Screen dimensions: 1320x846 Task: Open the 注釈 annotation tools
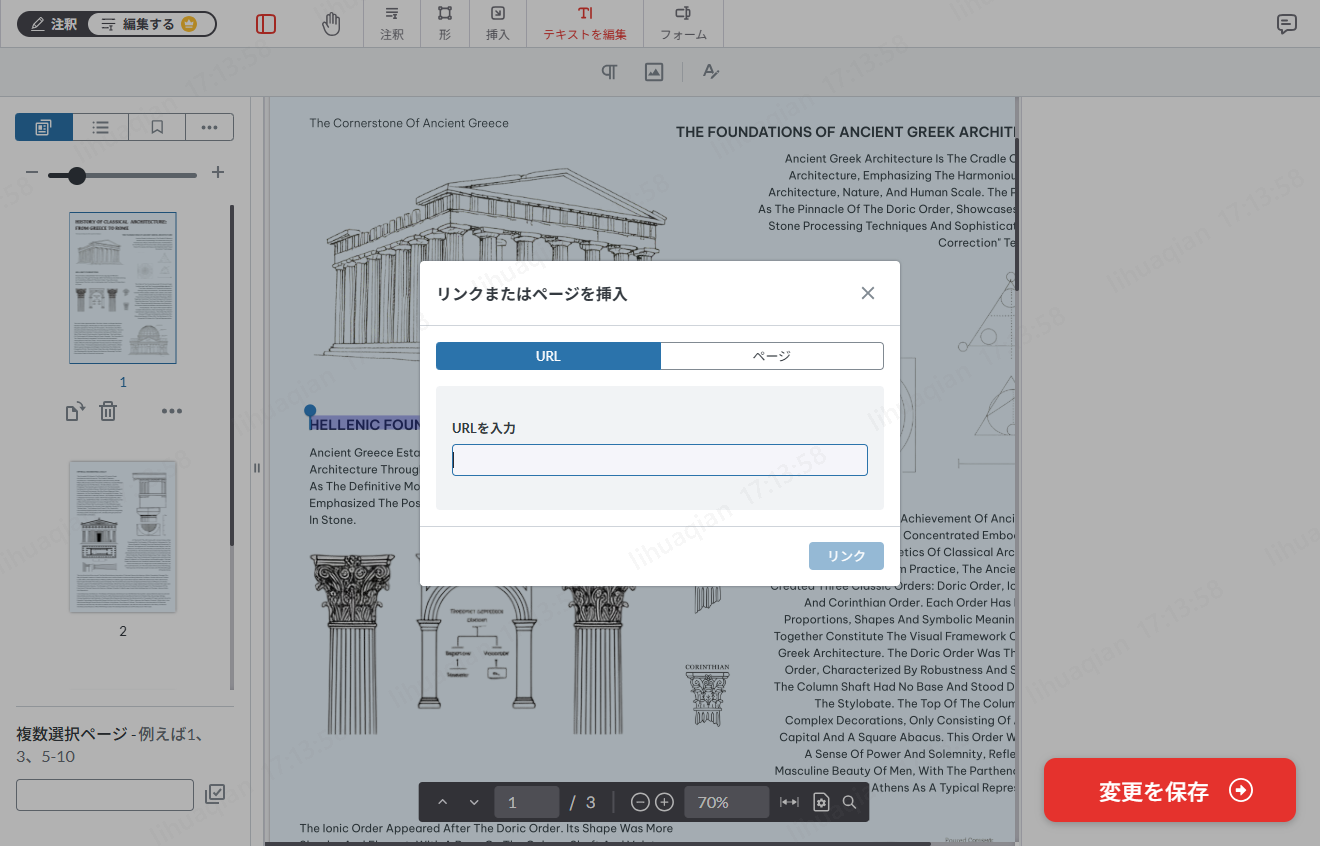(392, 23)
